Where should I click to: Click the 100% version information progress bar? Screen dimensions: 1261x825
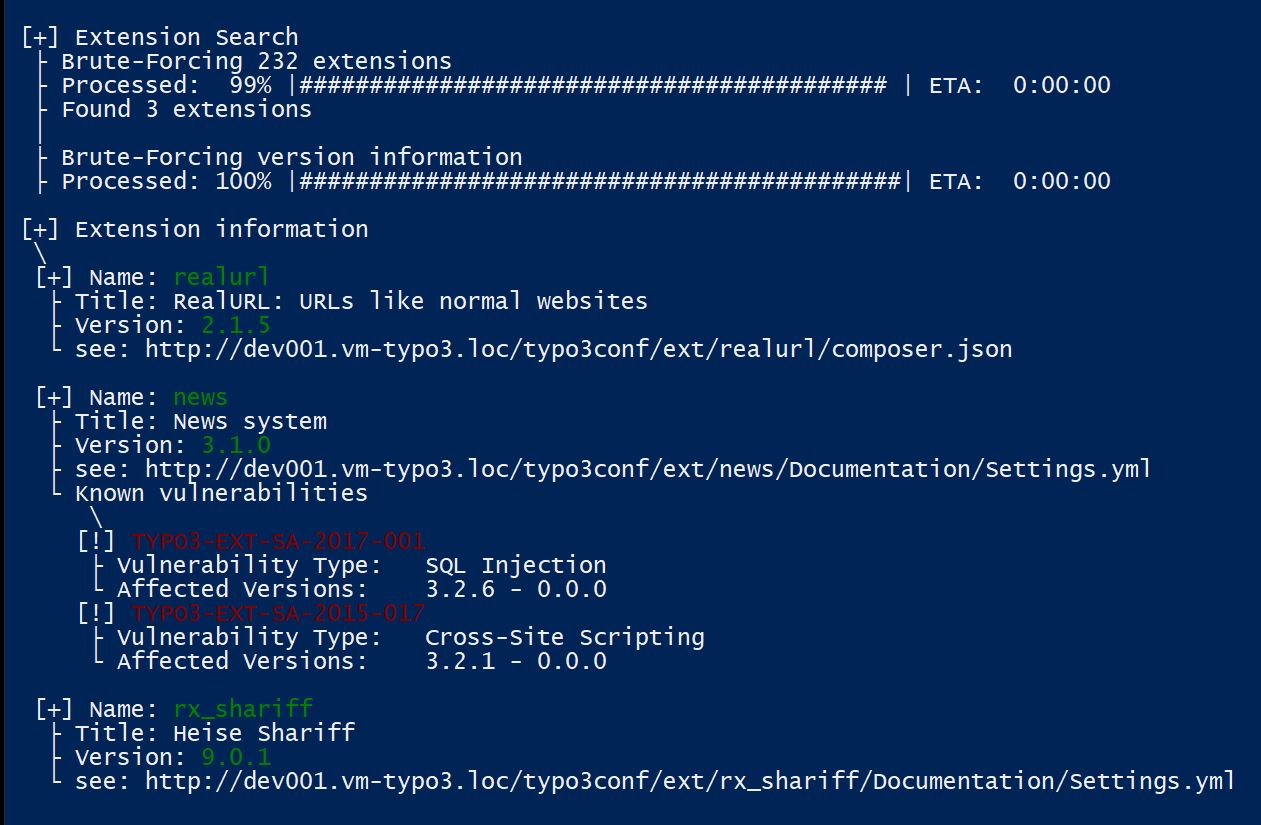[x=600, y=182]
